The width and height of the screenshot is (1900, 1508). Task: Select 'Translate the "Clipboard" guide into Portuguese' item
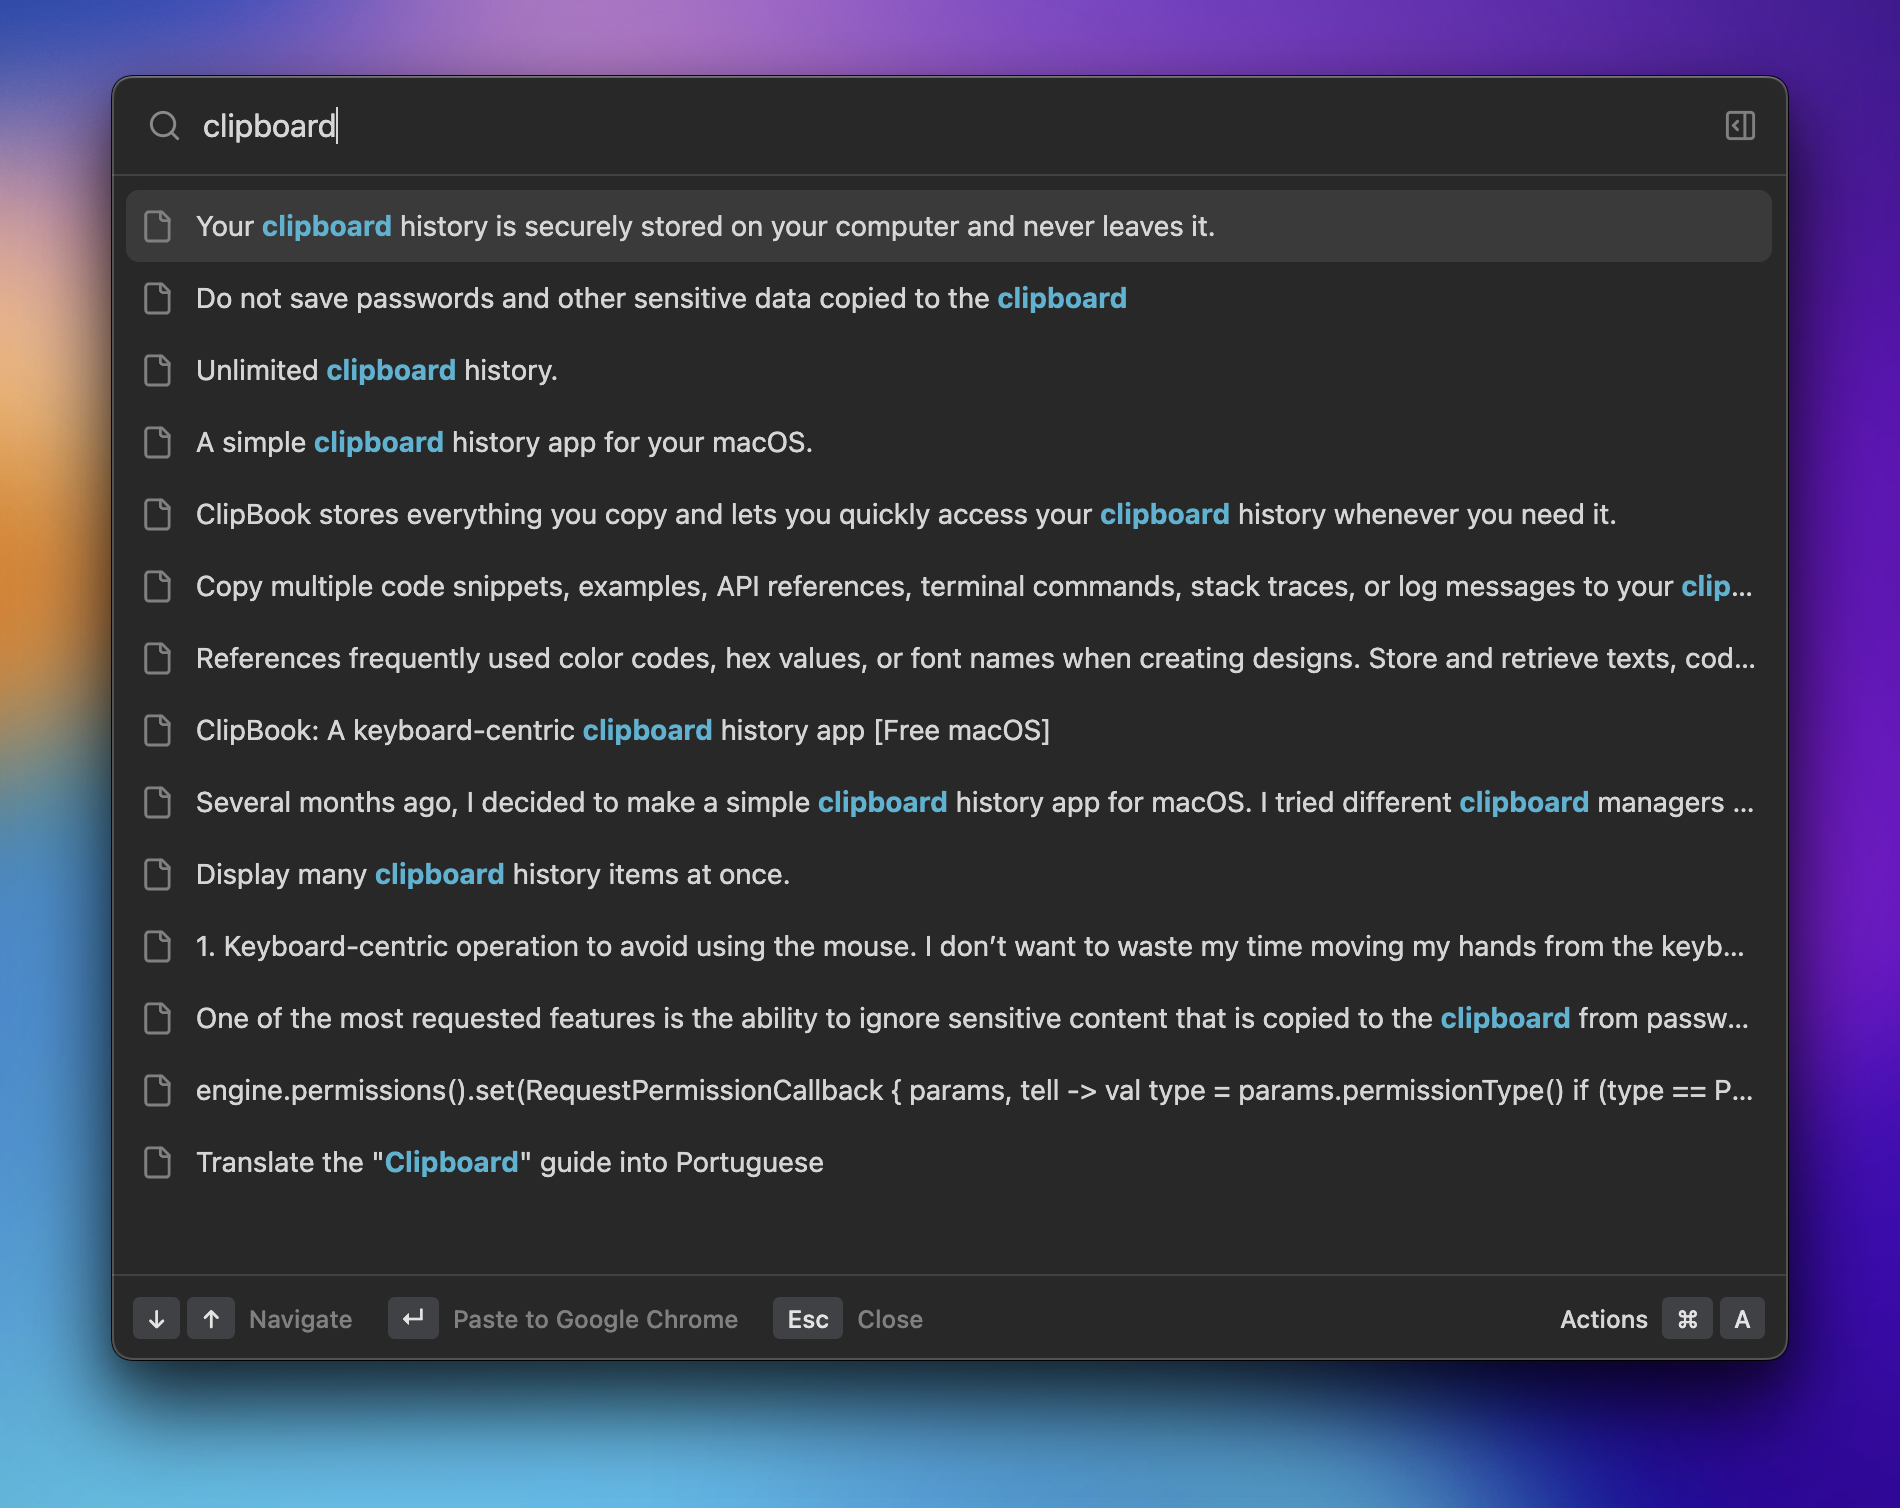[x=949, y=1162]
